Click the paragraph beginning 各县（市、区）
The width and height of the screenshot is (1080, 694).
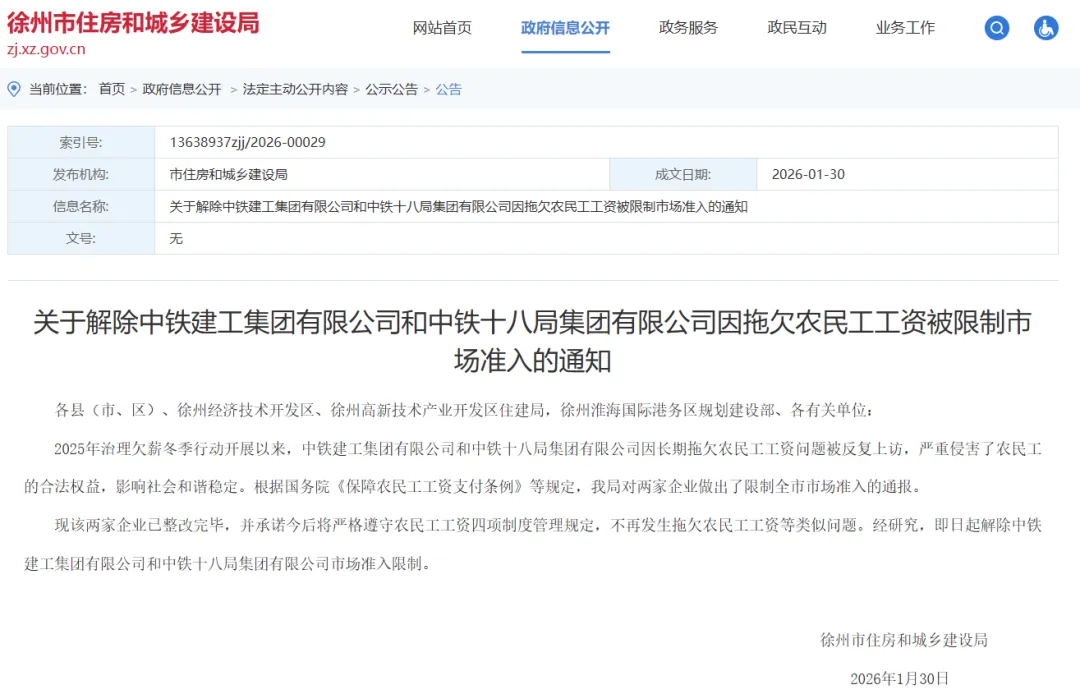(x=464, y=410)
